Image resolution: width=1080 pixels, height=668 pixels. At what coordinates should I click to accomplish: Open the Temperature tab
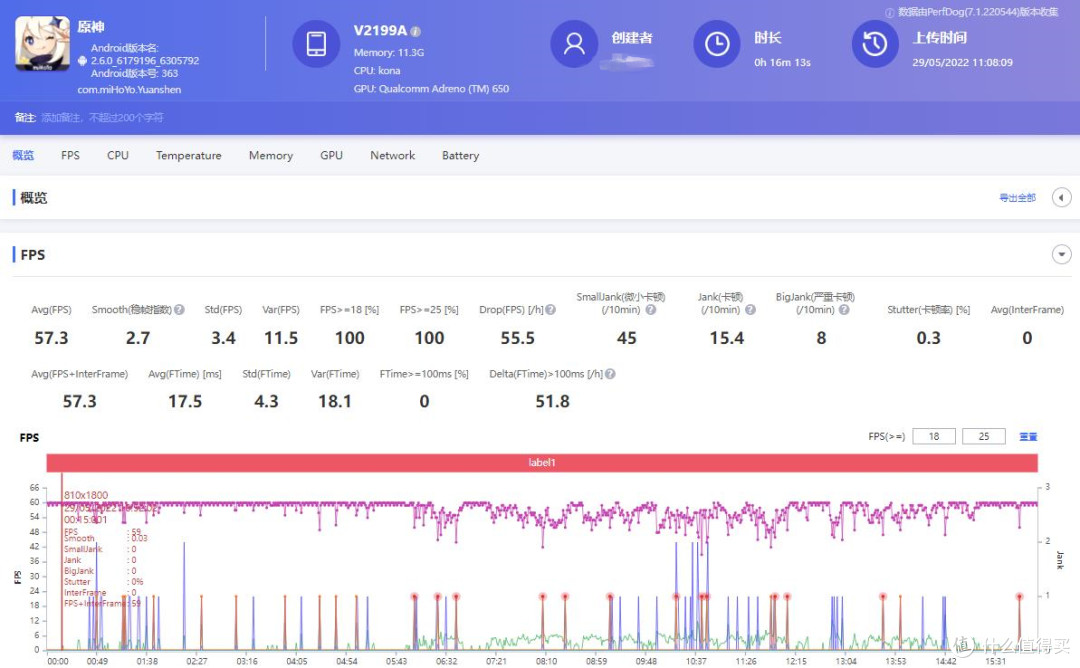(189, 156)
